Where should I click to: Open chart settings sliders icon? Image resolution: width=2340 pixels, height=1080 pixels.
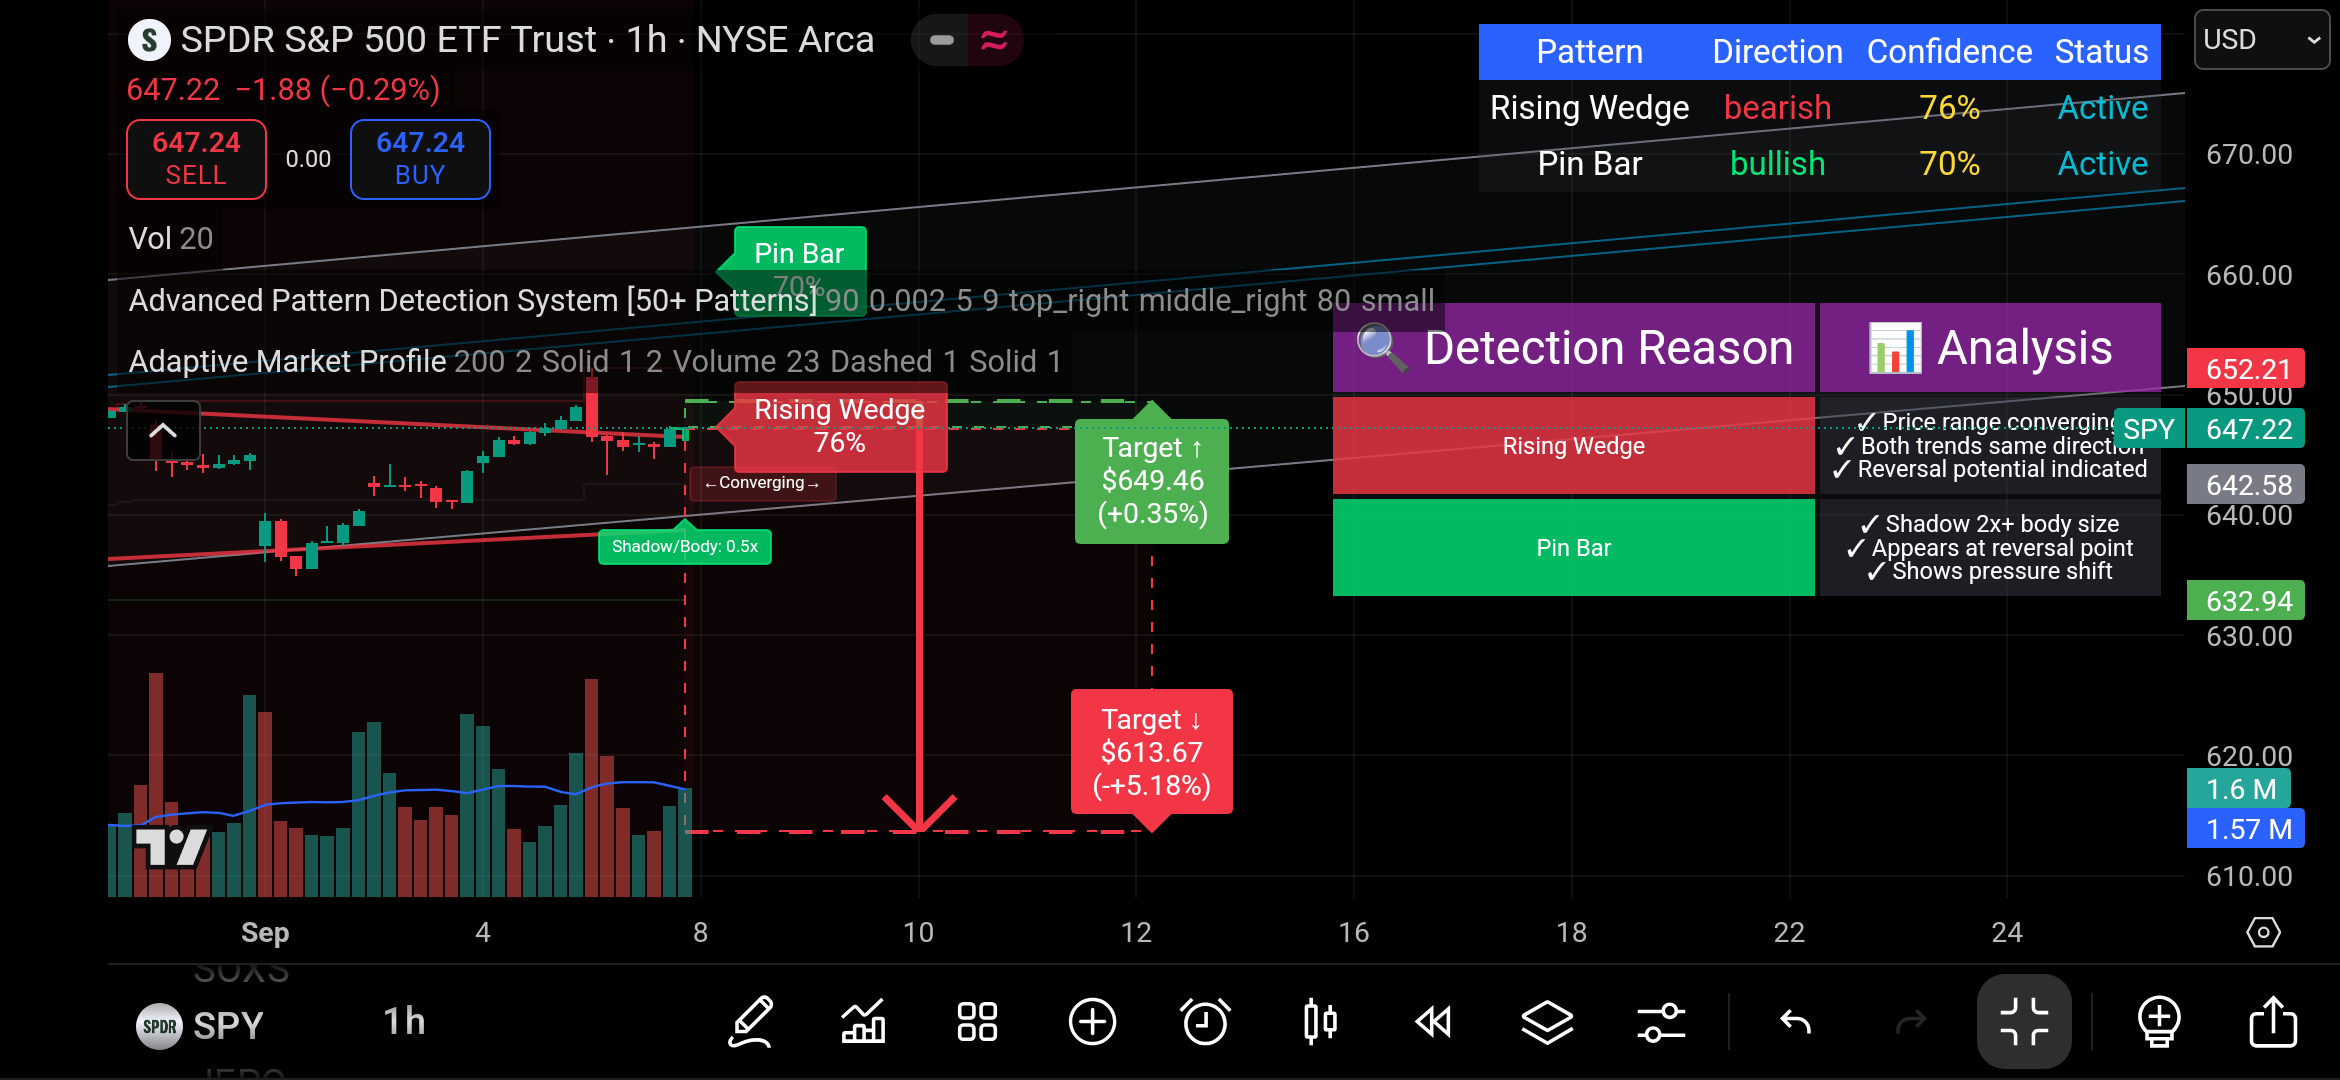point(1661,1022)
